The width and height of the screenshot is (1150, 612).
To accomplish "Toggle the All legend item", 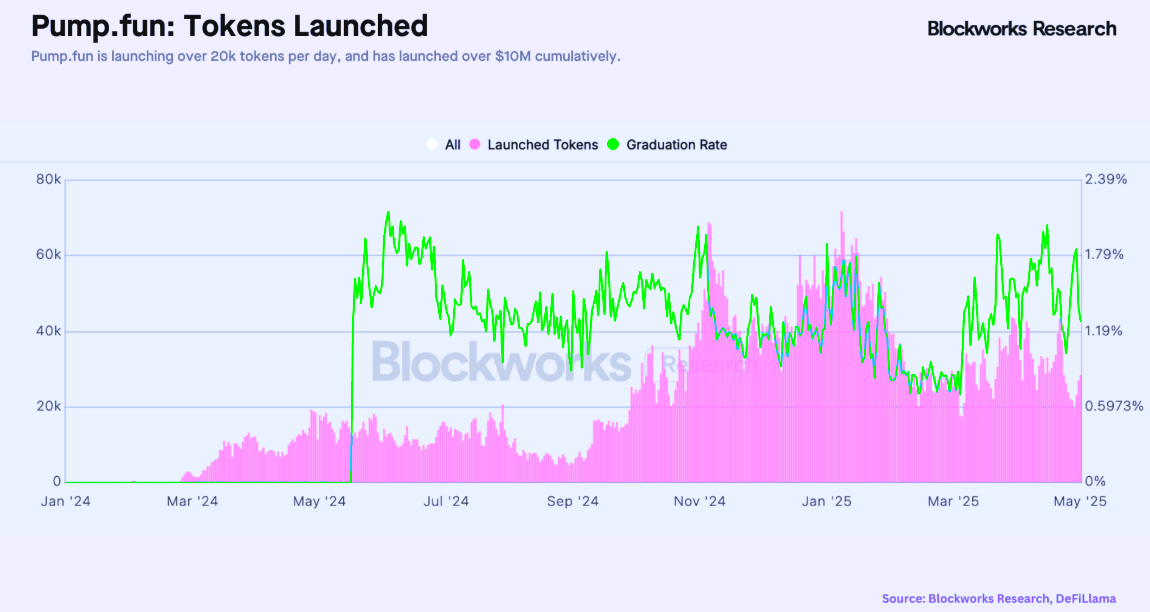I will [x=443, y=145].
